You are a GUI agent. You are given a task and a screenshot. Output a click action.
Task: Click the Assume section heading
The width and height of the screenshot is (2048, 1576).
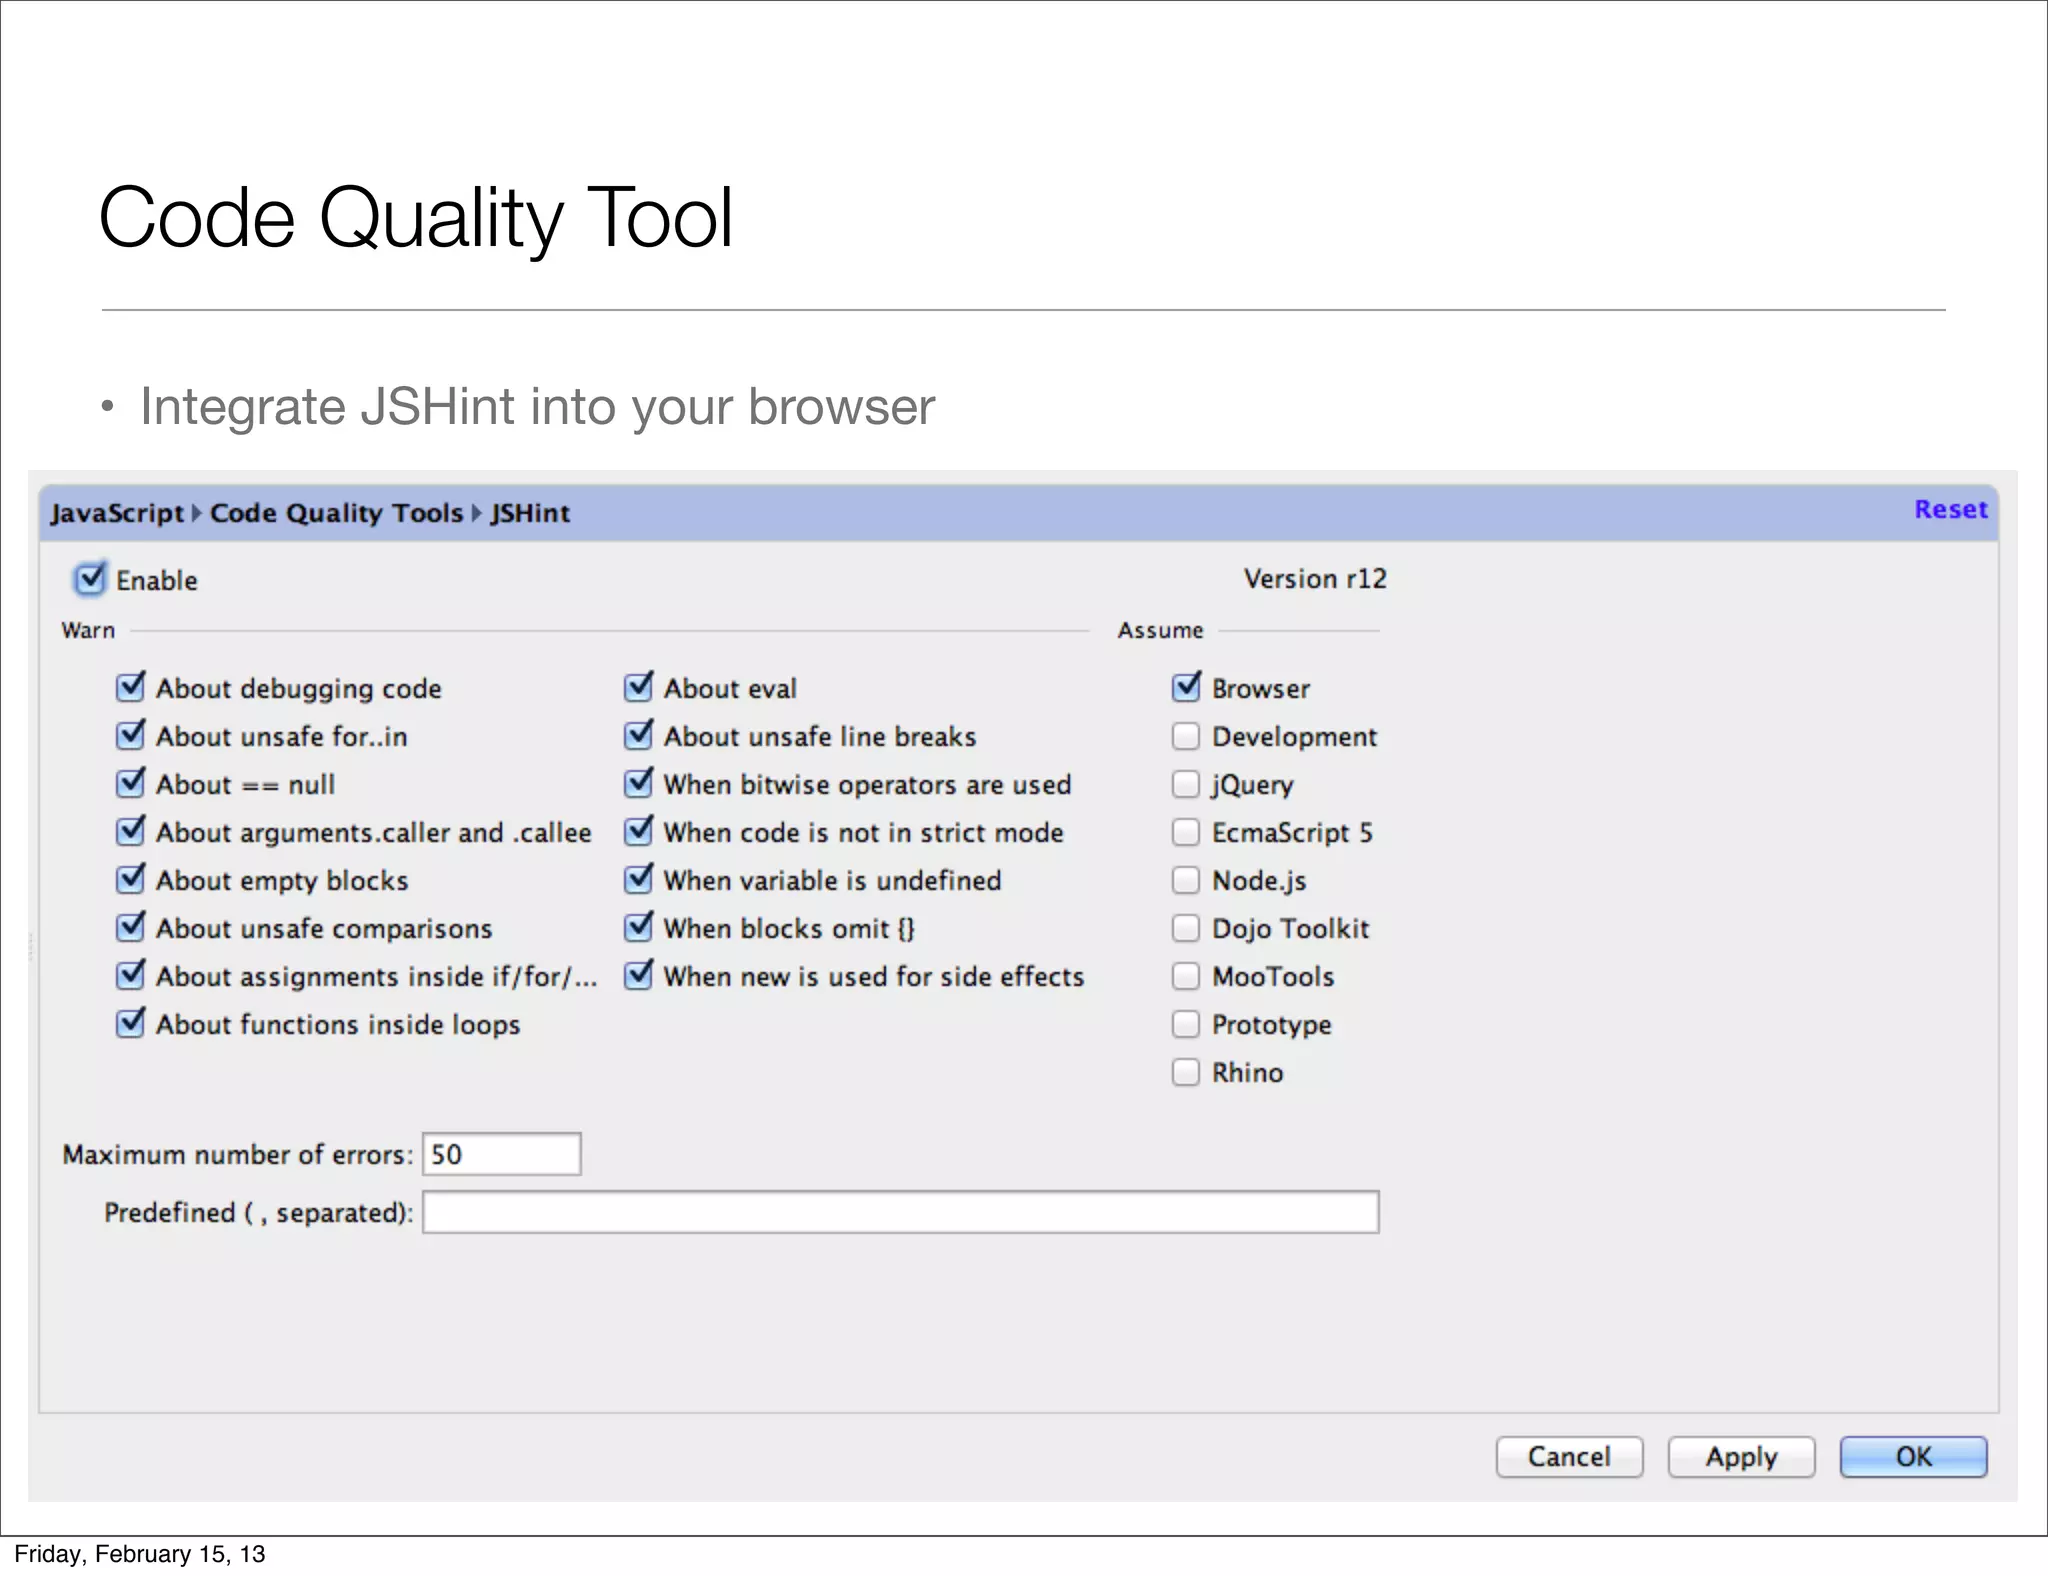1160,630
